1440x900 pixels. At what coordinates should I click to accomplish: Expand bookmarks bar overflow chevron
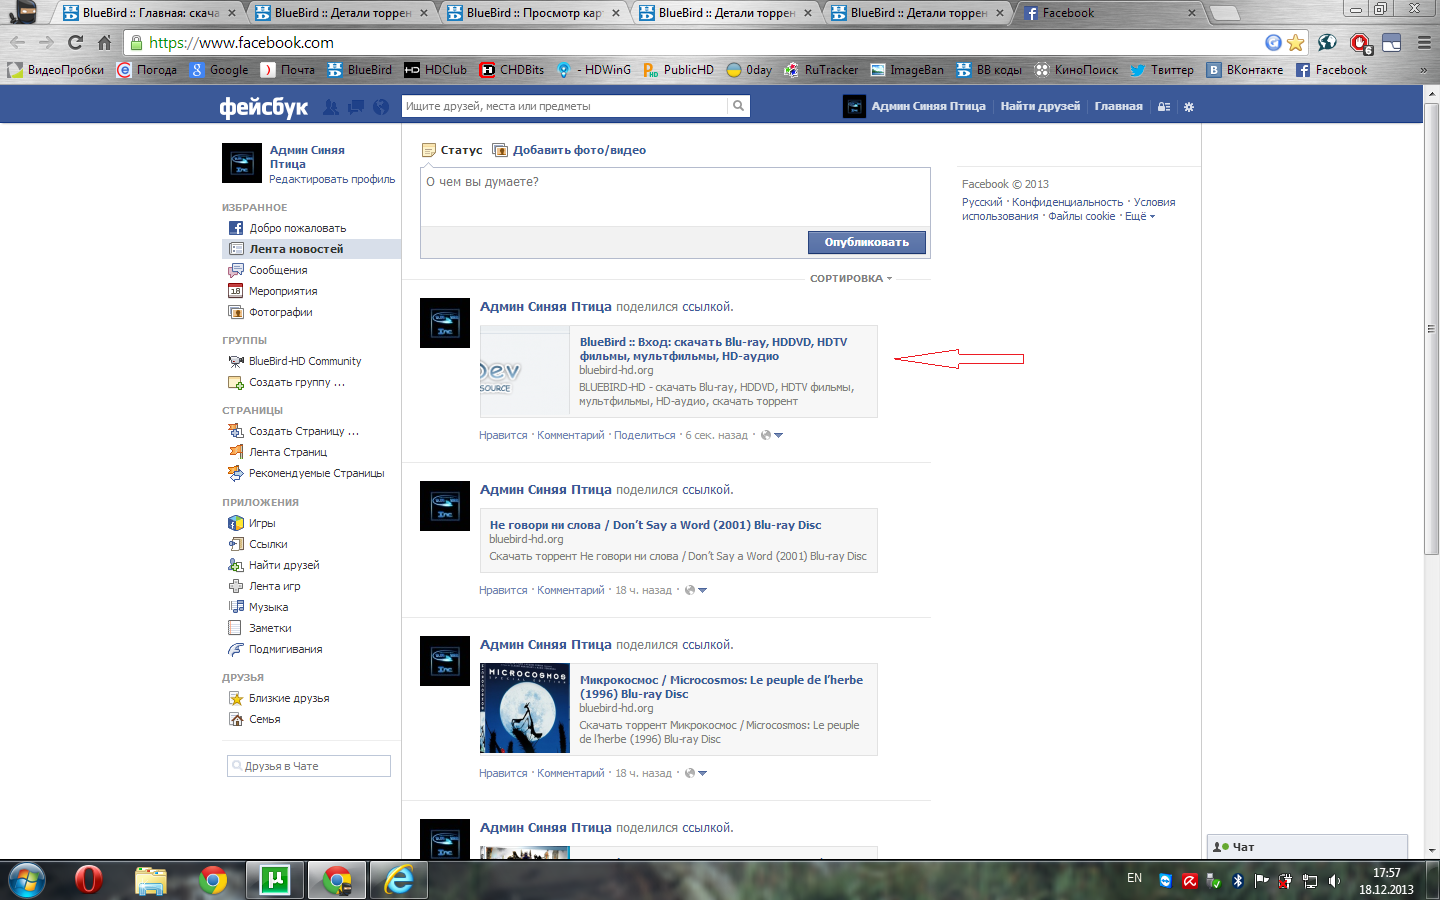tap(1424, 70)
